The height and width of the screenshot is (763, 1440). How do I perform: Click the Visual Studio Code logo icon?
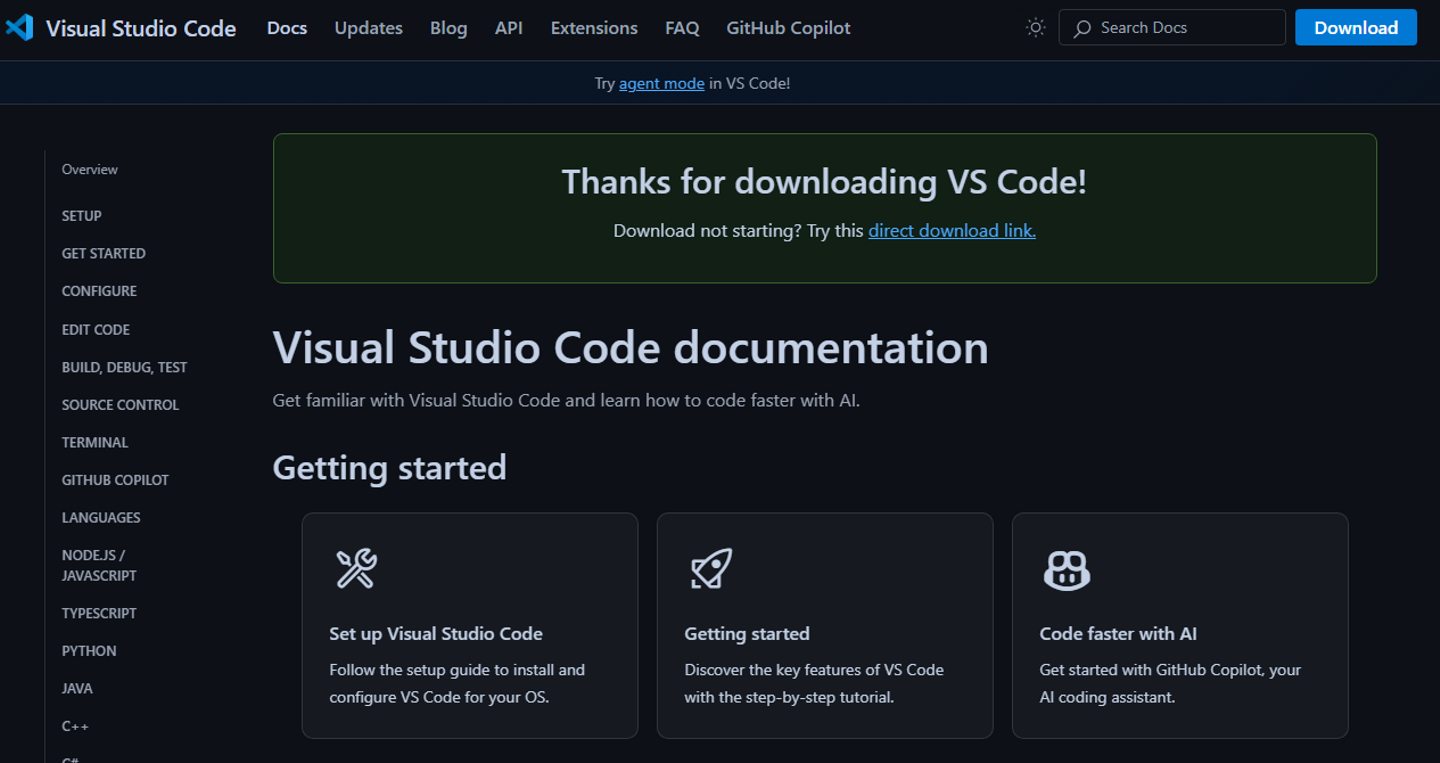(20, 28)
